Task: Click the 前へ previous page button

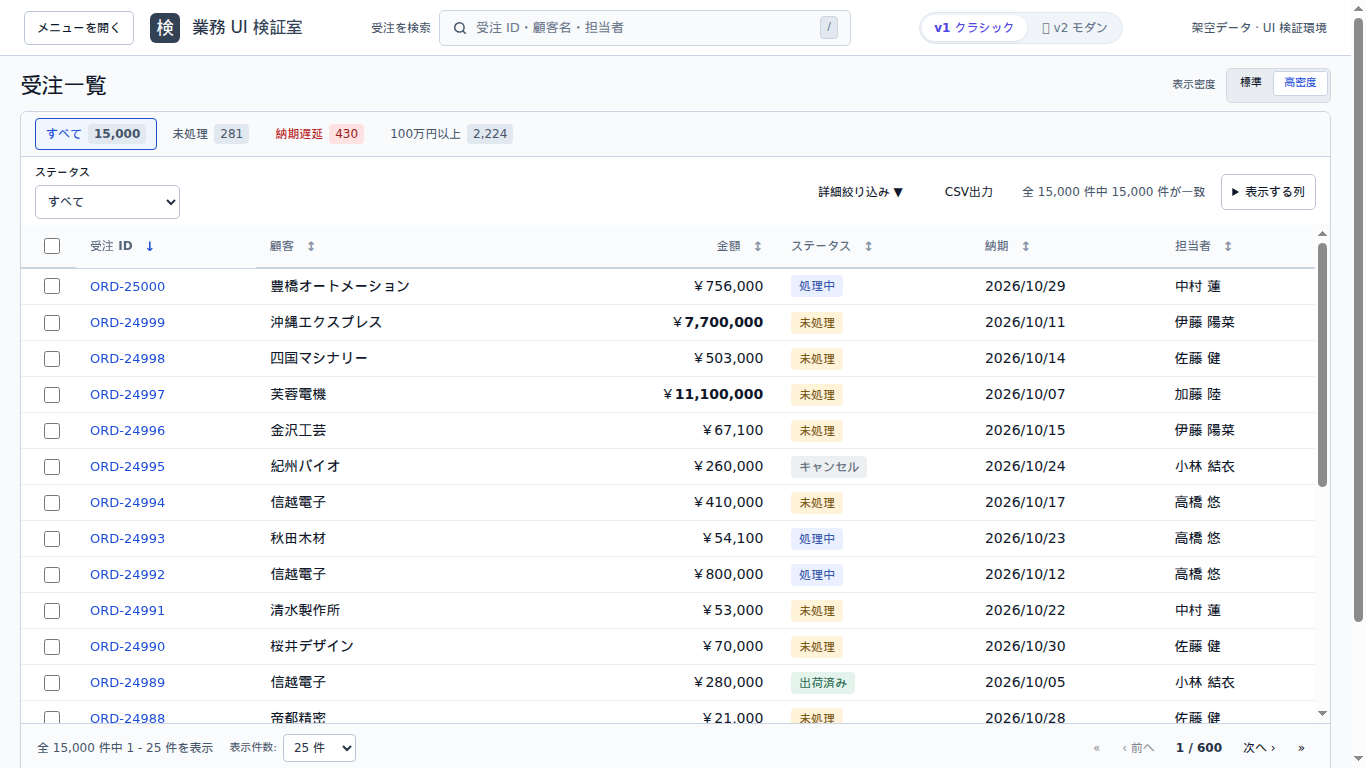Action: pos(1138,748)
